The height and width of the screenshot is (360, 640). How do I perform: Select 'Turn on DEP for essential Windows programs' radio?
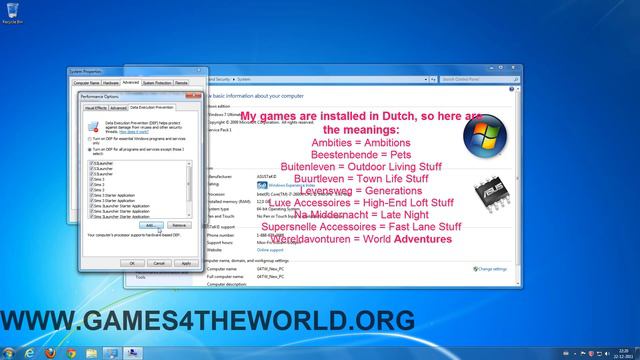point(90,139)
